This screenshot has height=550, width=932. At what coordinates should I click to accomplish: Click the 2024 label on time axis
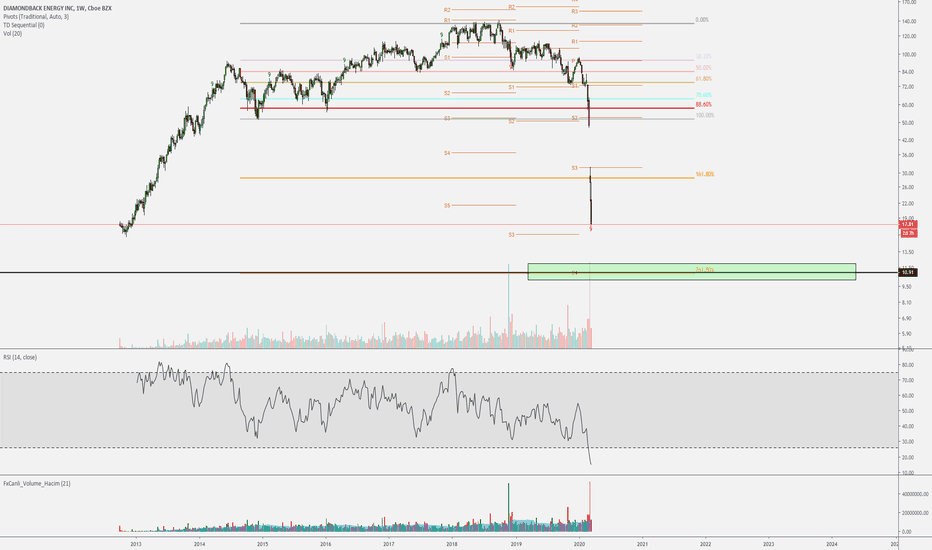click(x=832, y=543)
